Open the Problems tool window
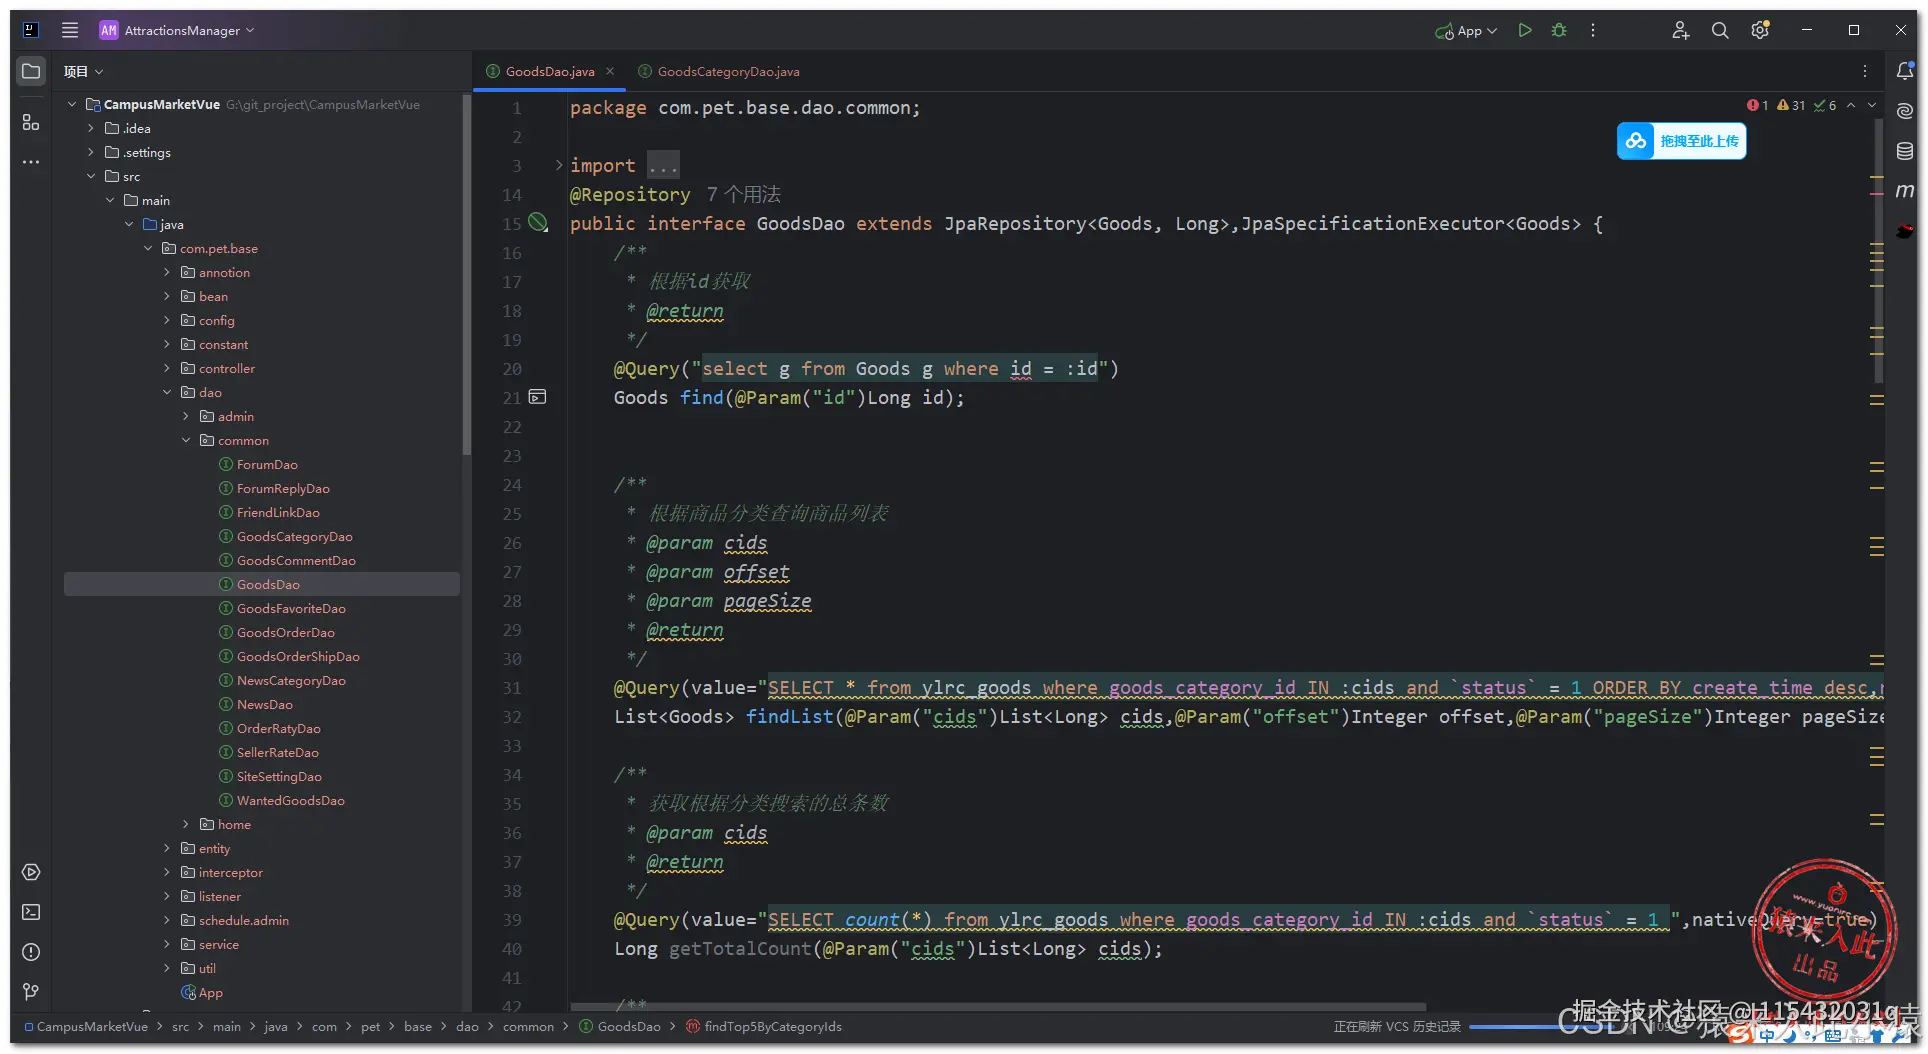 click(x=31, y=952)
